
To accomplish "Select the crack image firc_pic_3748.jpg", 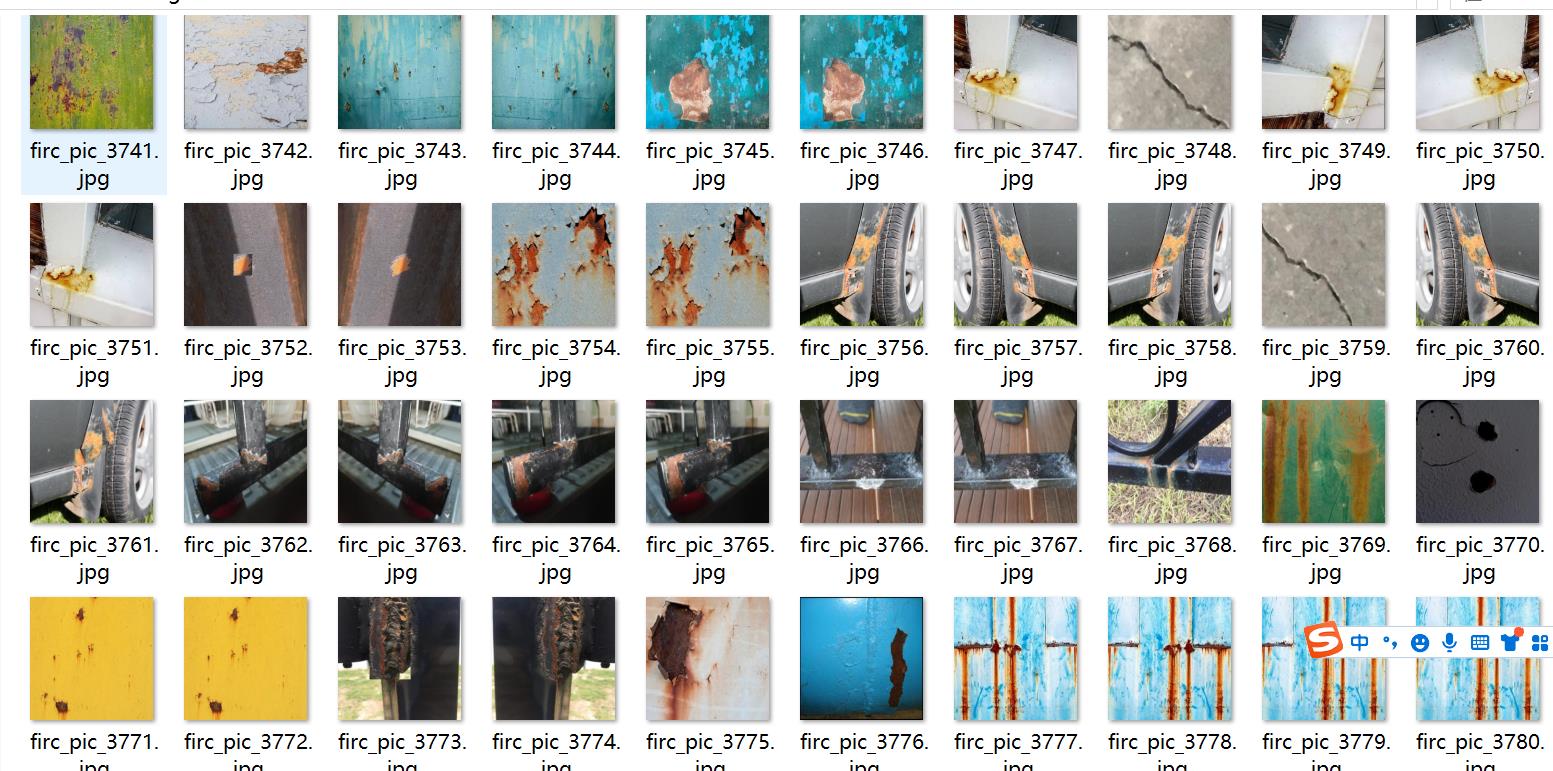I will coord(1170,72).
